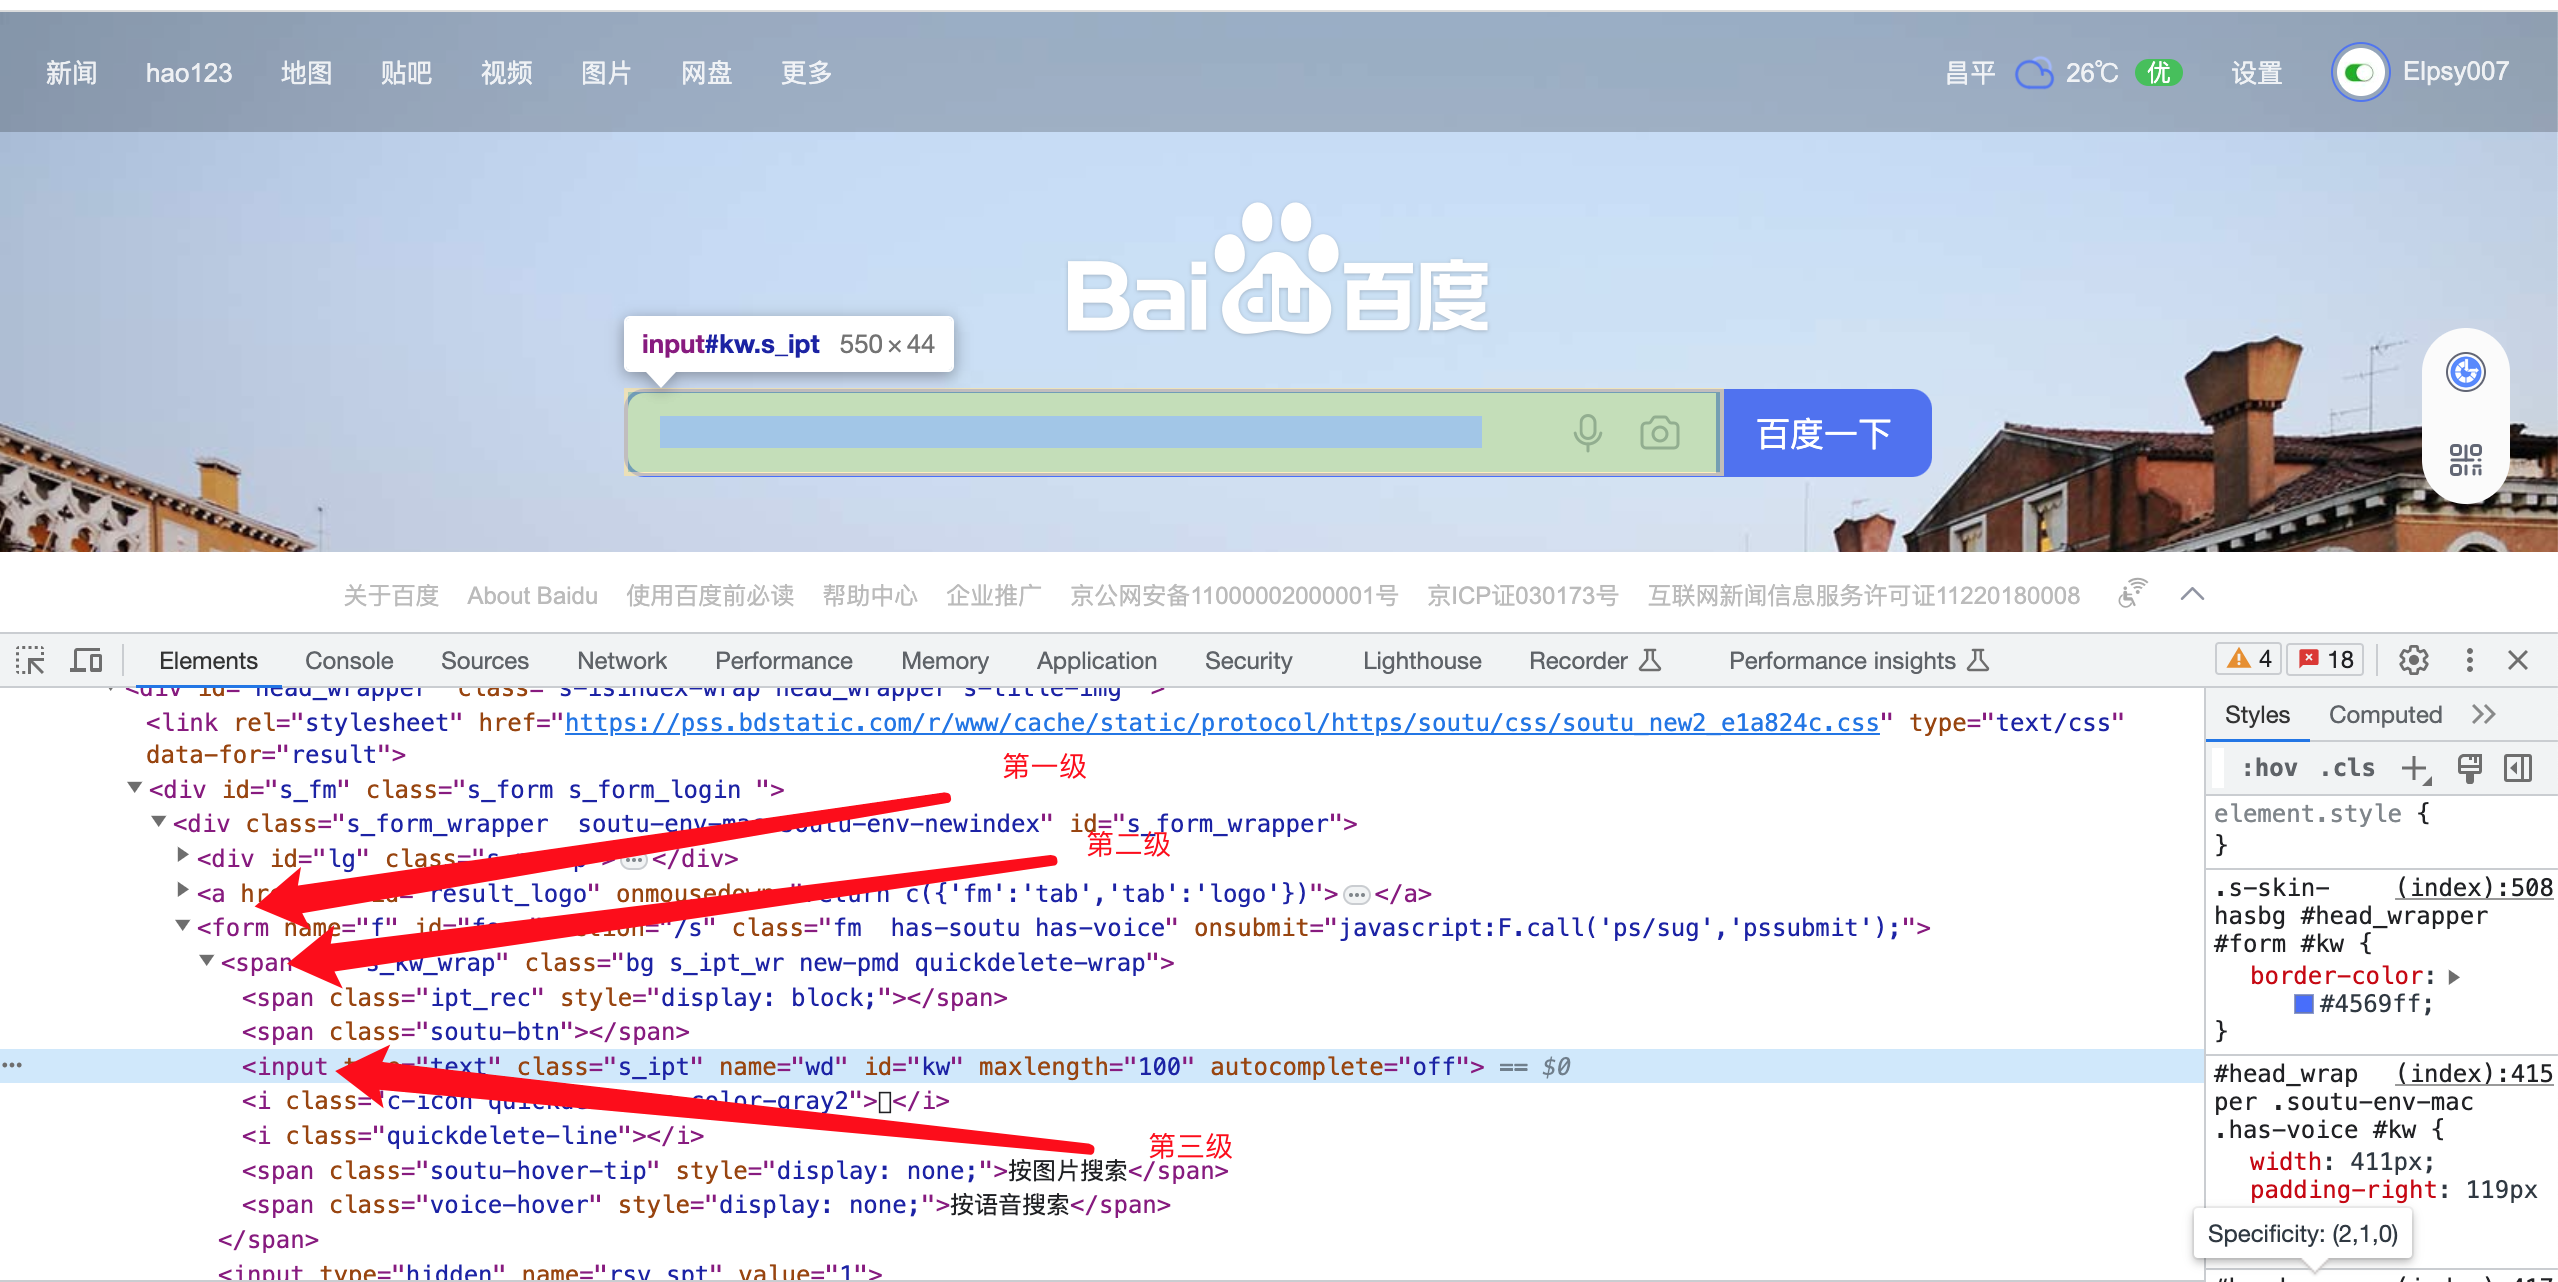Click the QR code sidebar icon
The width and height of the screenshot is (2558, 1282).
pyautogui.click(x=2465, y=460)
